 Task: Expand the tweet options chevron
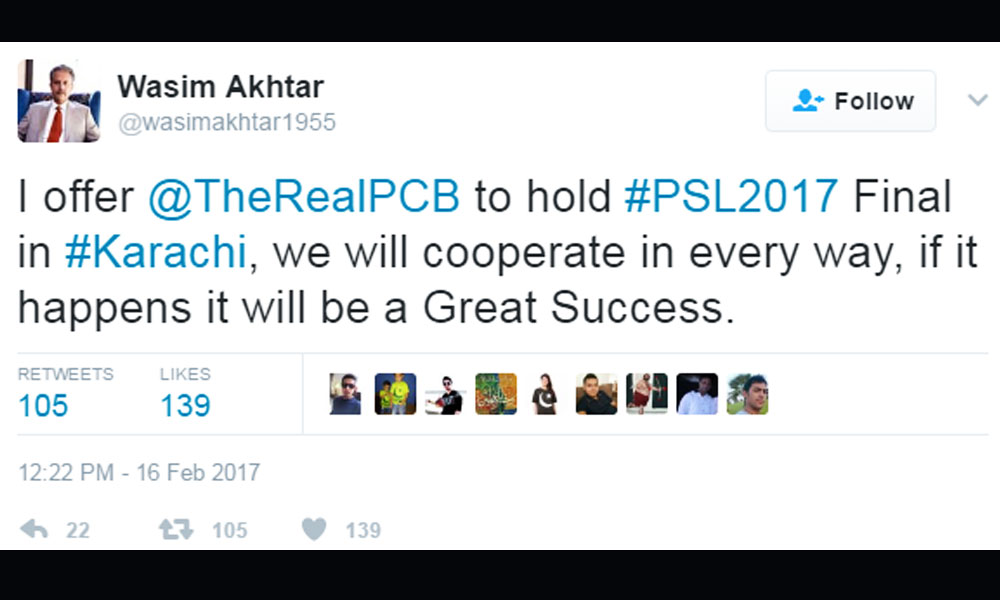click(x=977, y=100)
